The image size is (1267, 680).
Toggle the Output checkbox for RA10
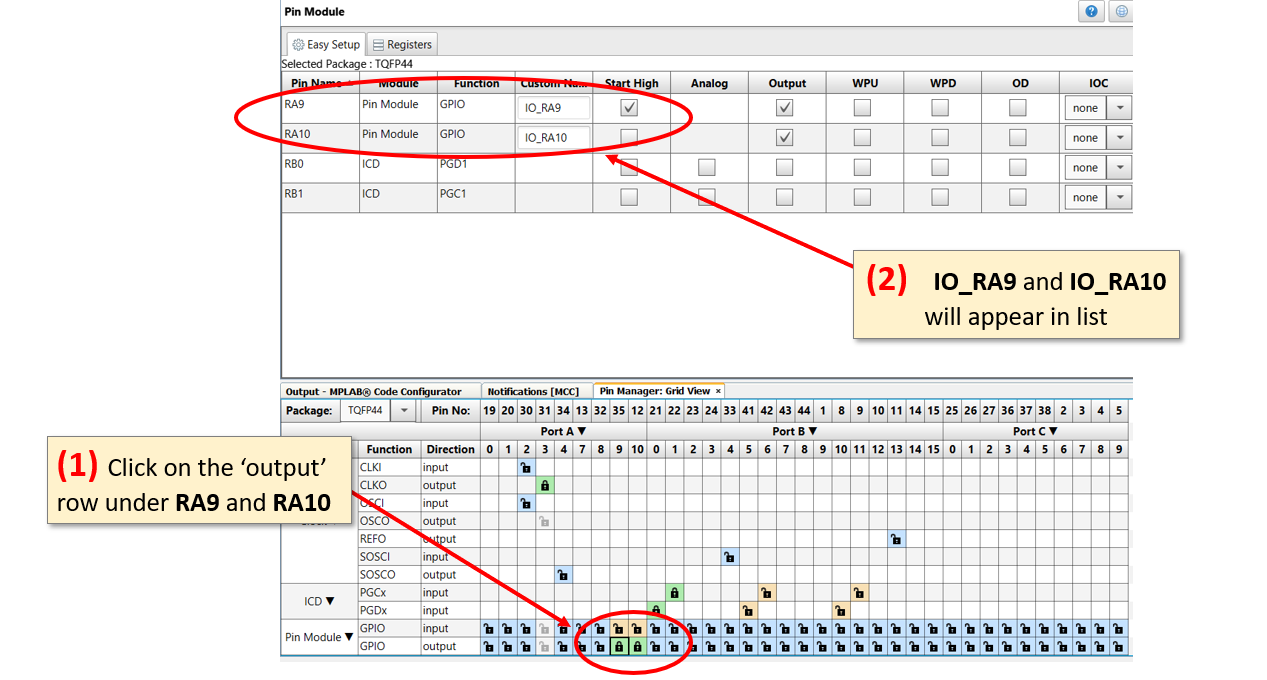click(x=785, y=138)
